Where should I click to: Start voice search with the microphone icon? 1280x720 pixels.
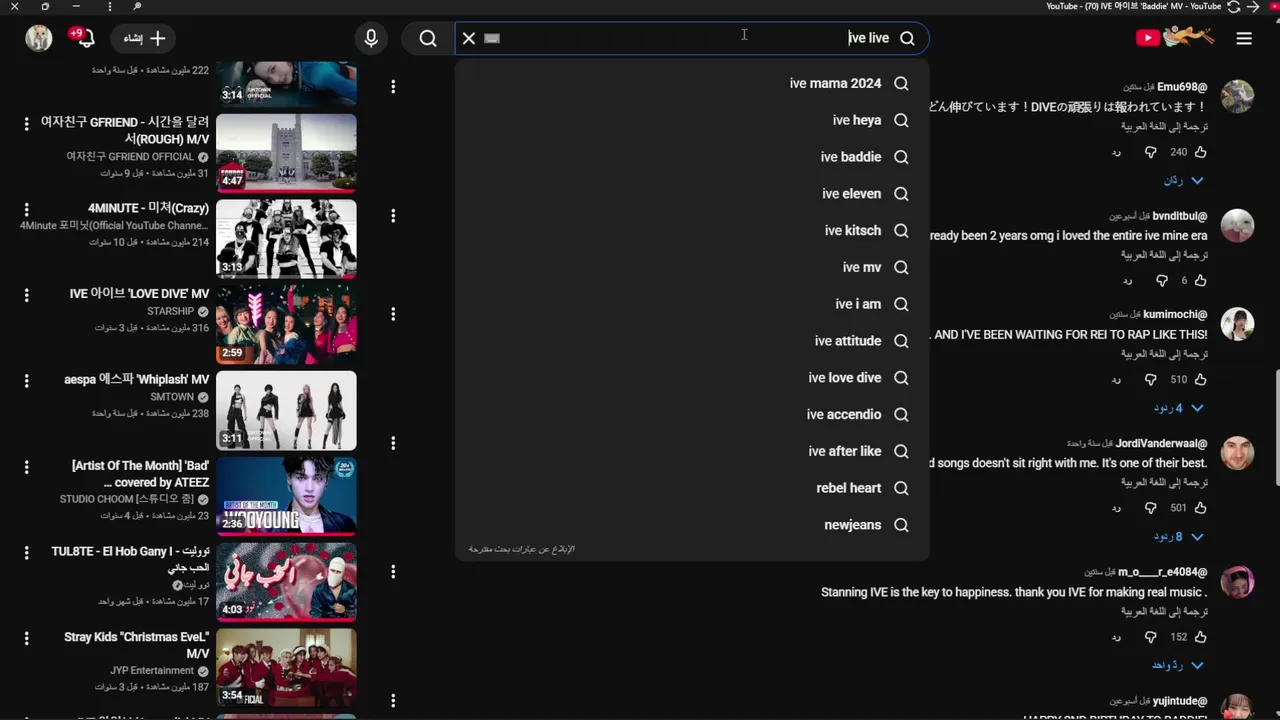371,38
